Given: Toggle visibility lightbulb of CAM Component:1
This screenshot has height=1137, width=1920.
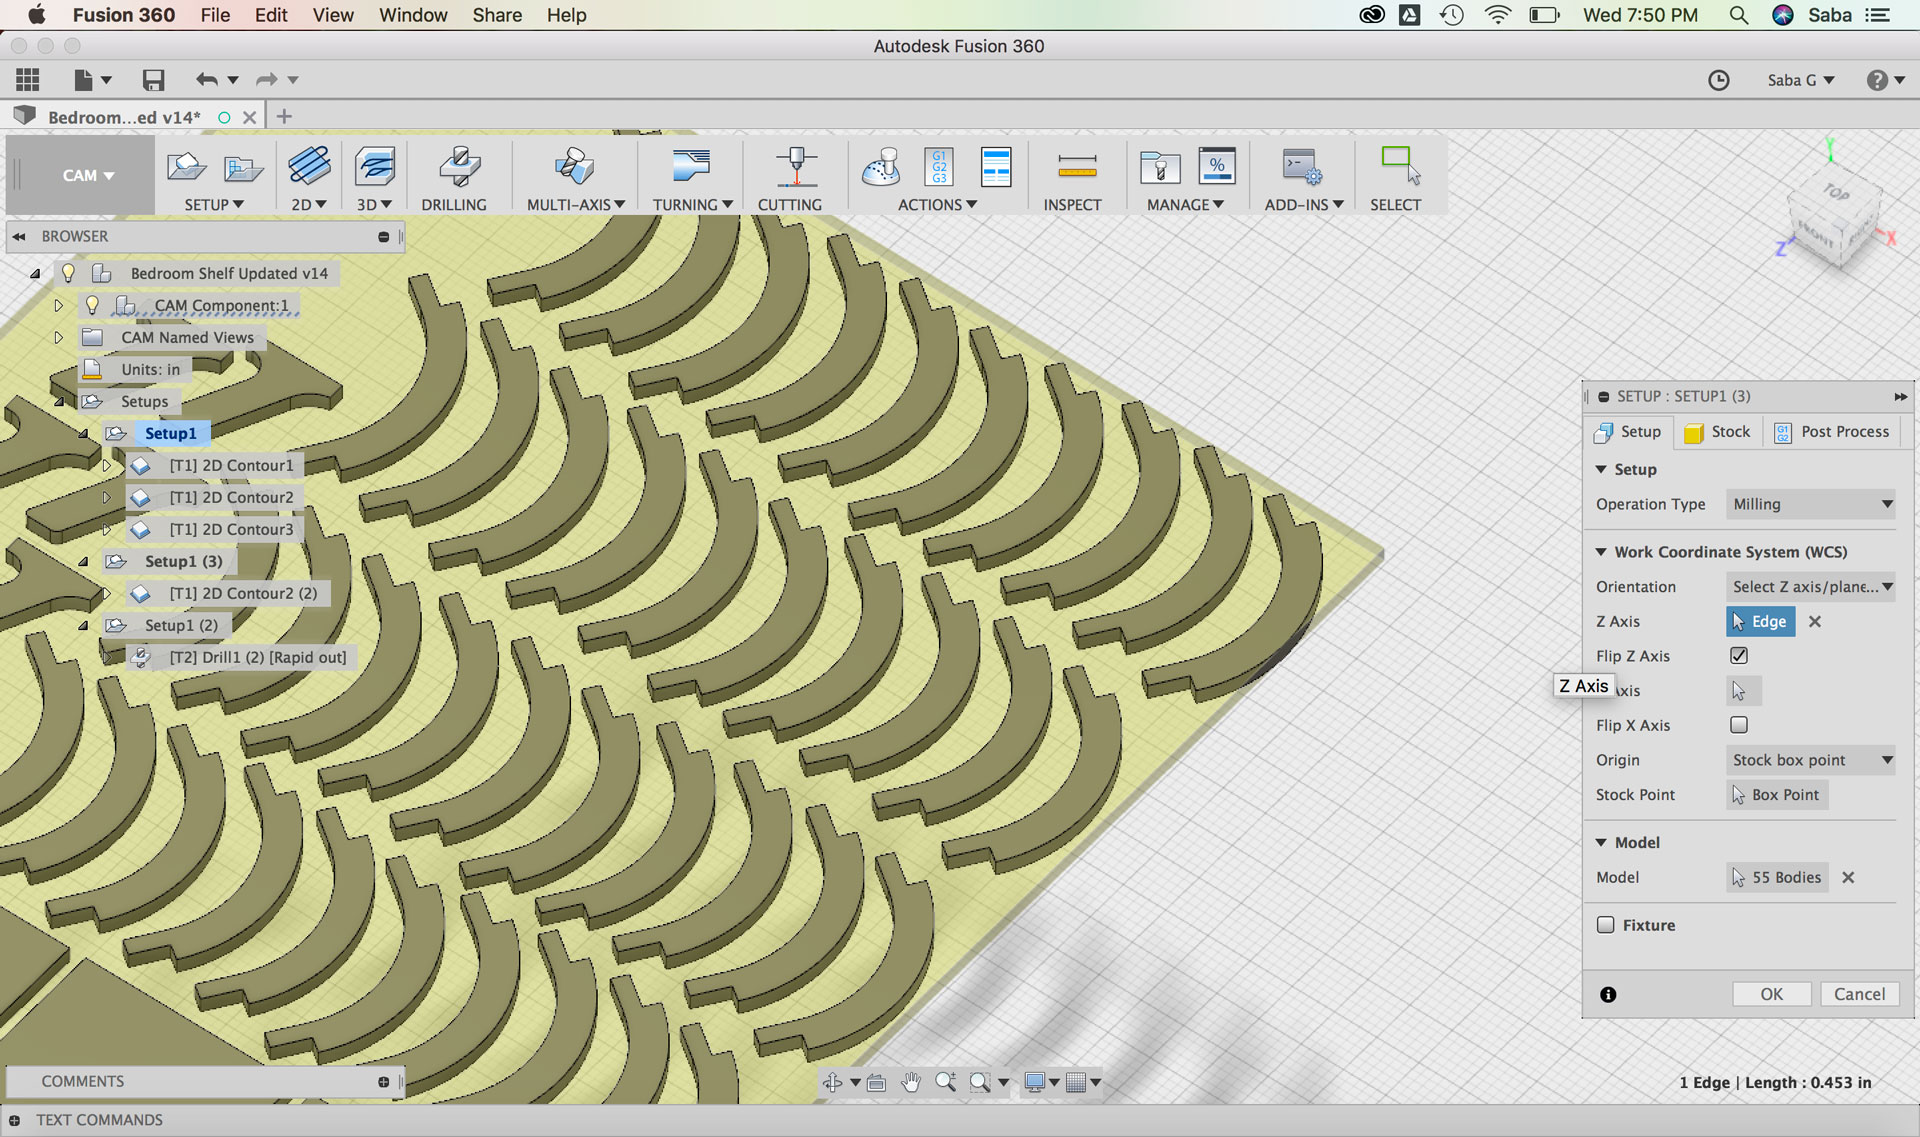Looking at the screenshot, I should click(x=92, y=305).
